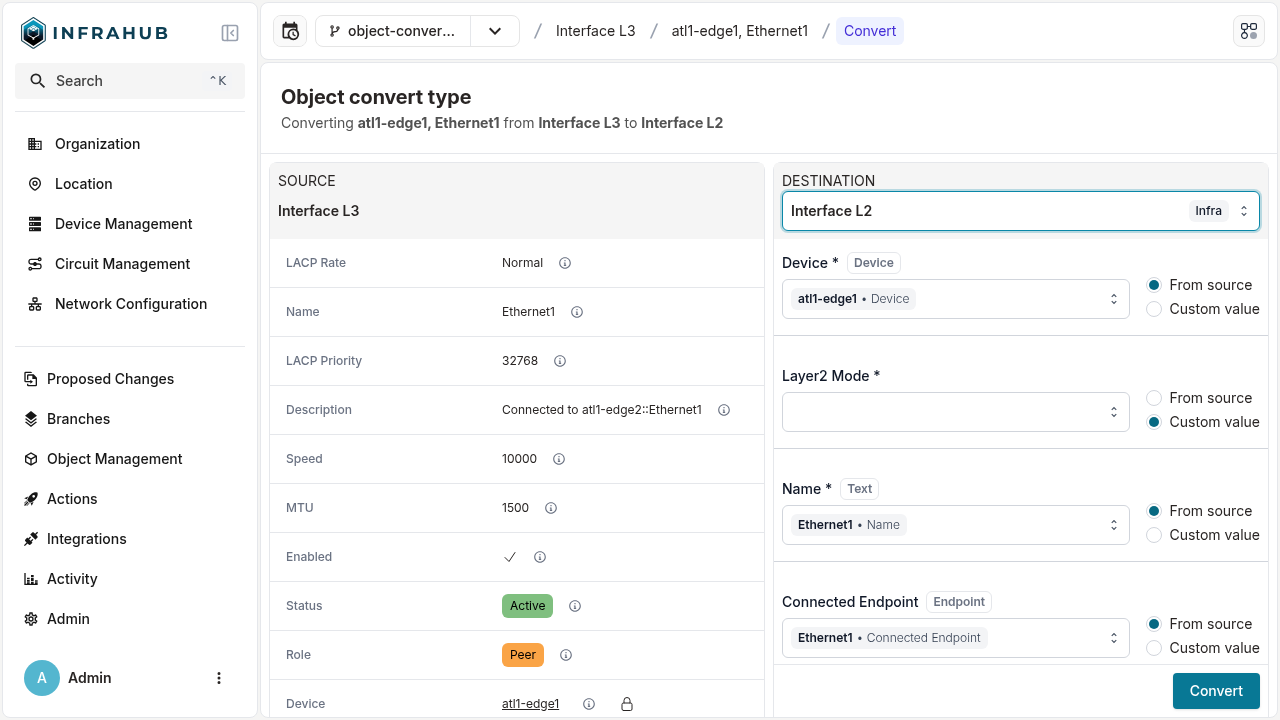Navigate to Interface L3 breadcrumb
Image resolution: width=1280 pixels, height=720 pixels.
595,31
